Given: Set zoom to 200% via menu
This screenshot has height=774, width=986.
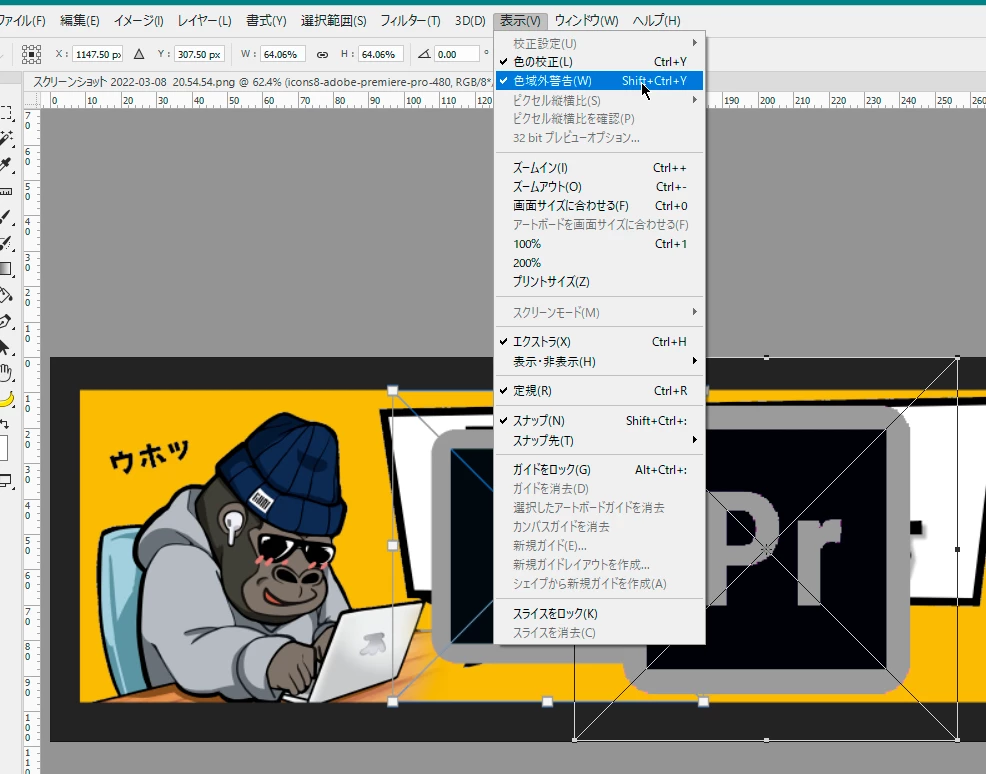Looking at the screenshot, I should 599,263.
